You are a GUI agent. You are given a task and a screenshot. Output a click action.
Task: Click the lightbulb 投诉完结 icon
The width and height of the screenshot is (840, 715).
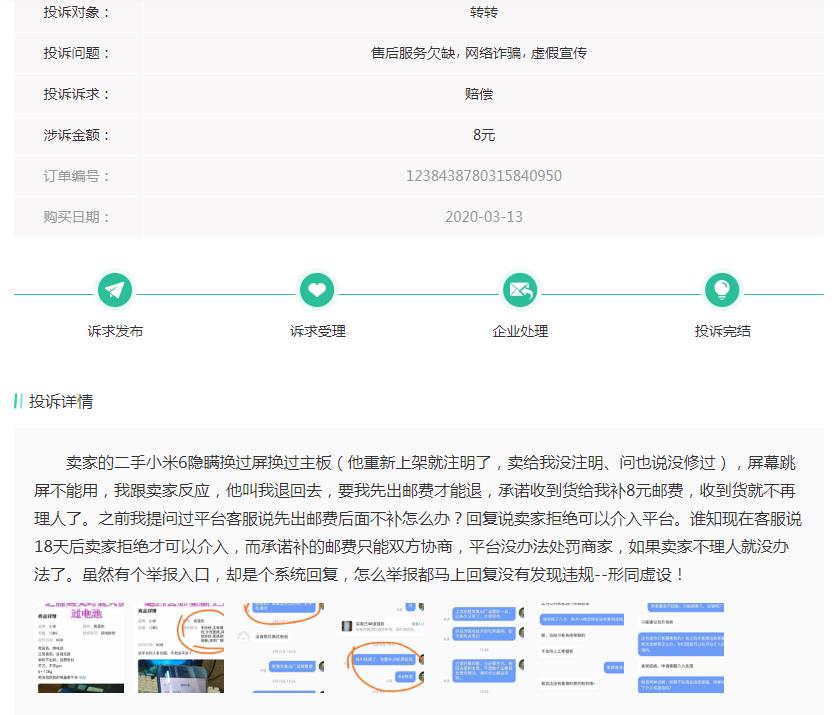(x=722, y=290)
